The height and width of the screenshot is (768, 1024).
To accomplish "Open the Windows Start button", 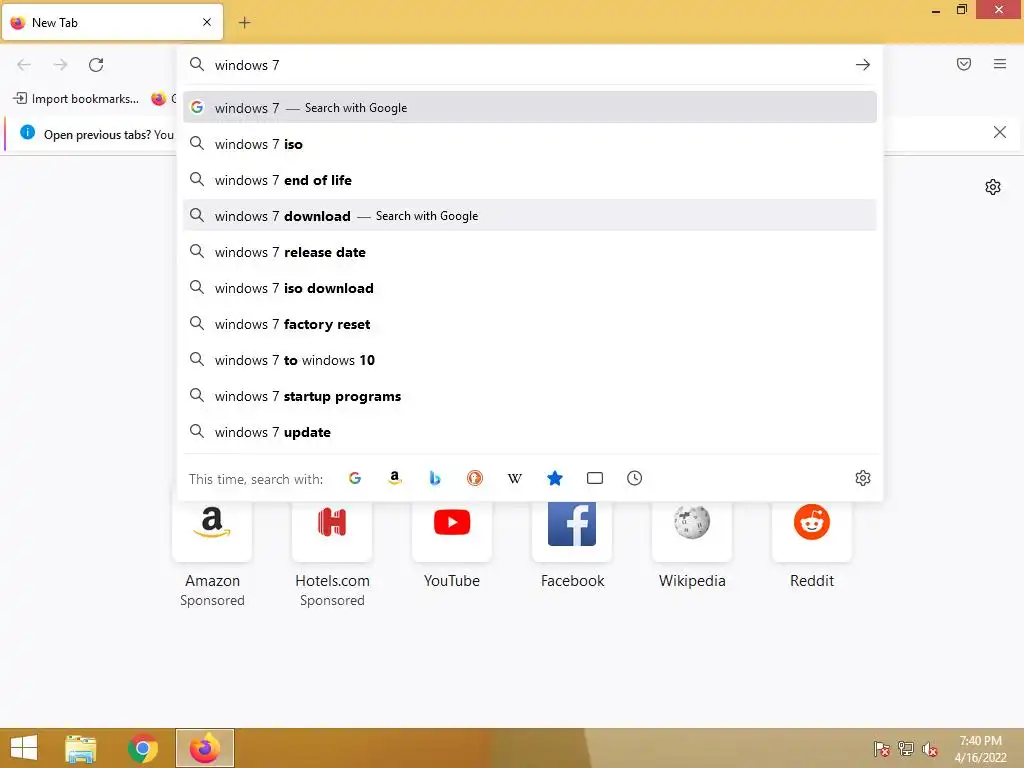I will pos(24,748).
